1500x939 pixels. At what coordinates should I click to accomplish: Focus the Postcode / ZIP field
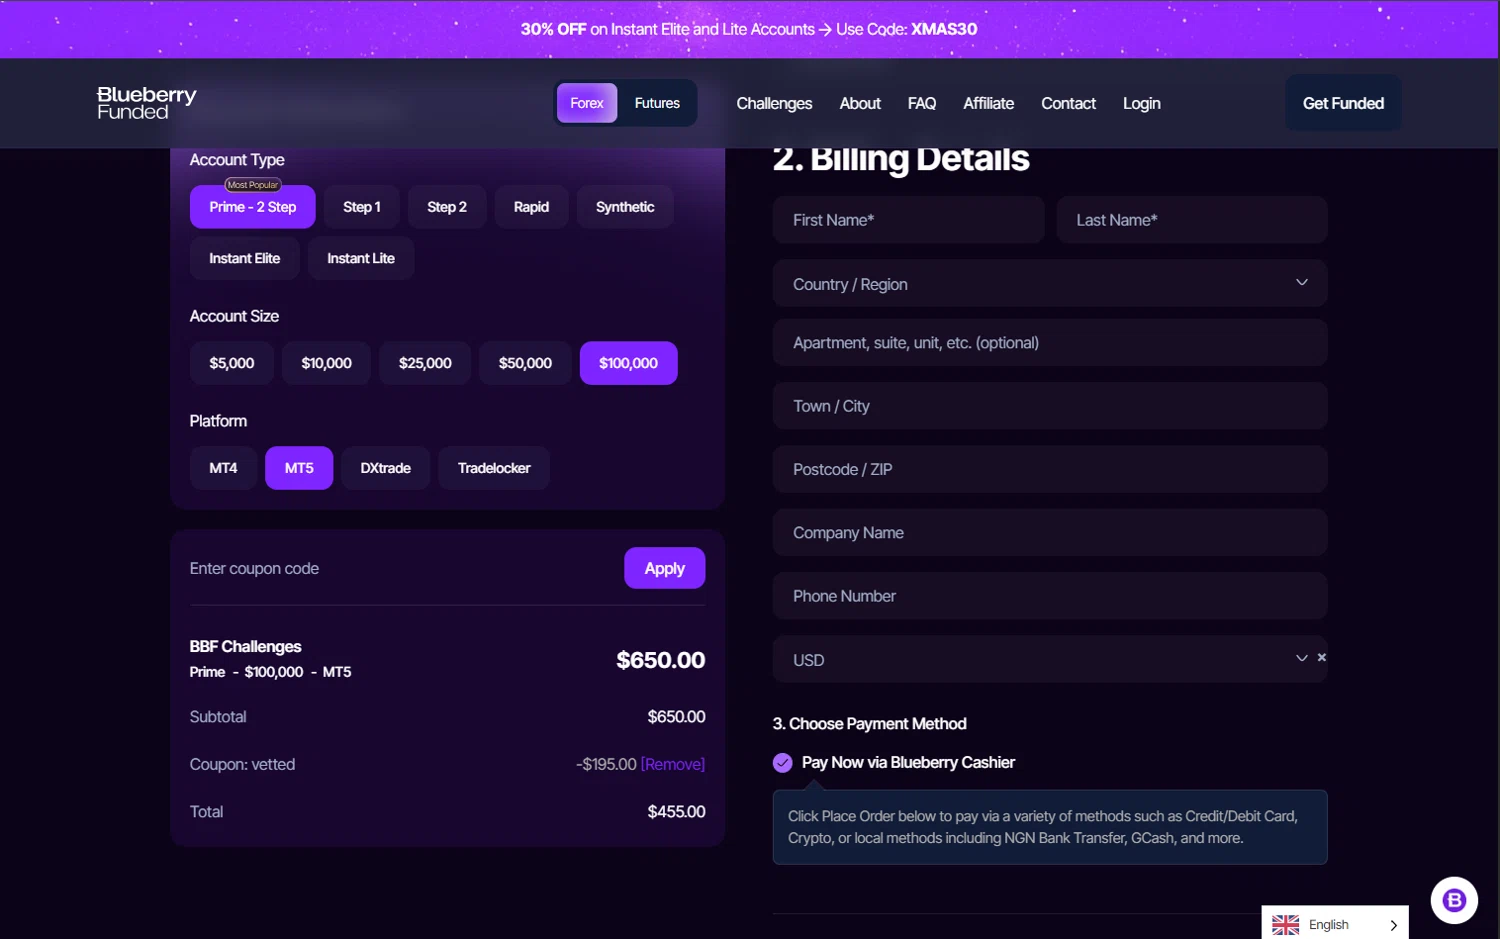click(1050, 469)
